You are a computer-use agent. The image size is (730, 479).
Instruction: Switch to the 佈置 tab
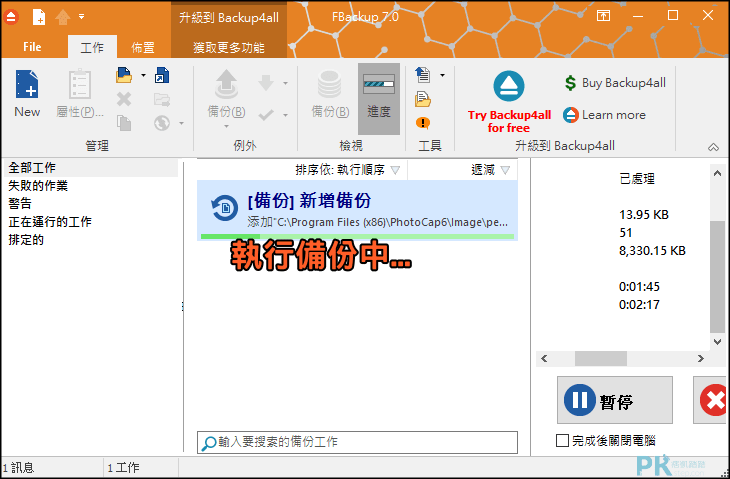tap(143, 47)
